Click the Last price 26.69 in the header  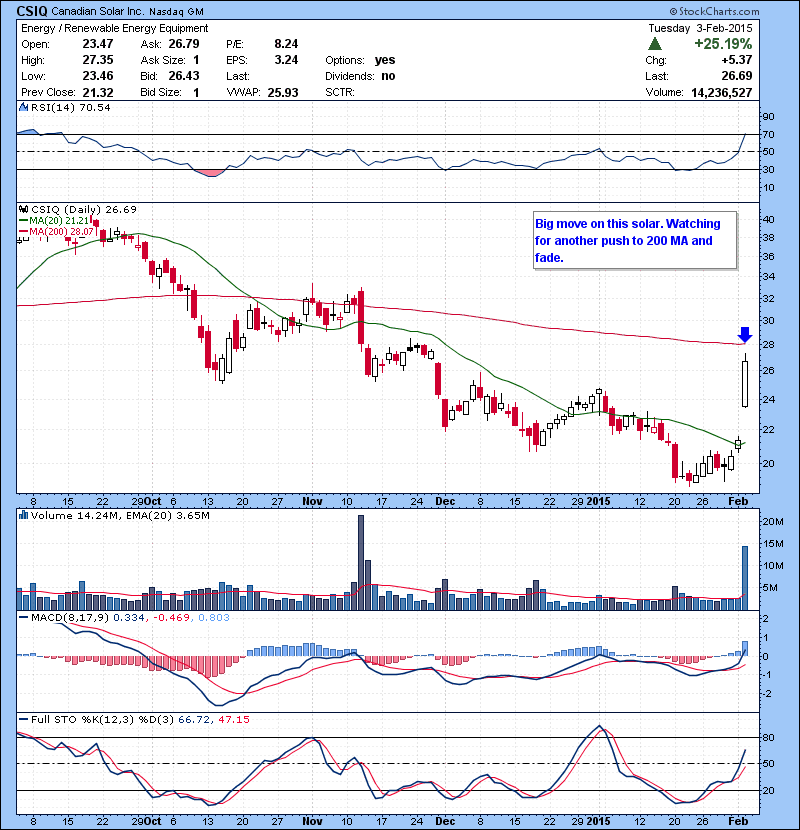click(x=737, y=76)
